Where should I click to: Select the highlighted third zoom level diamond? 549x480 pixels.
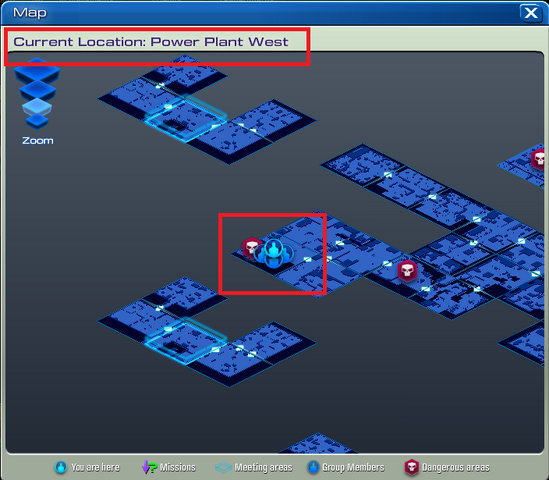point(37,107)
